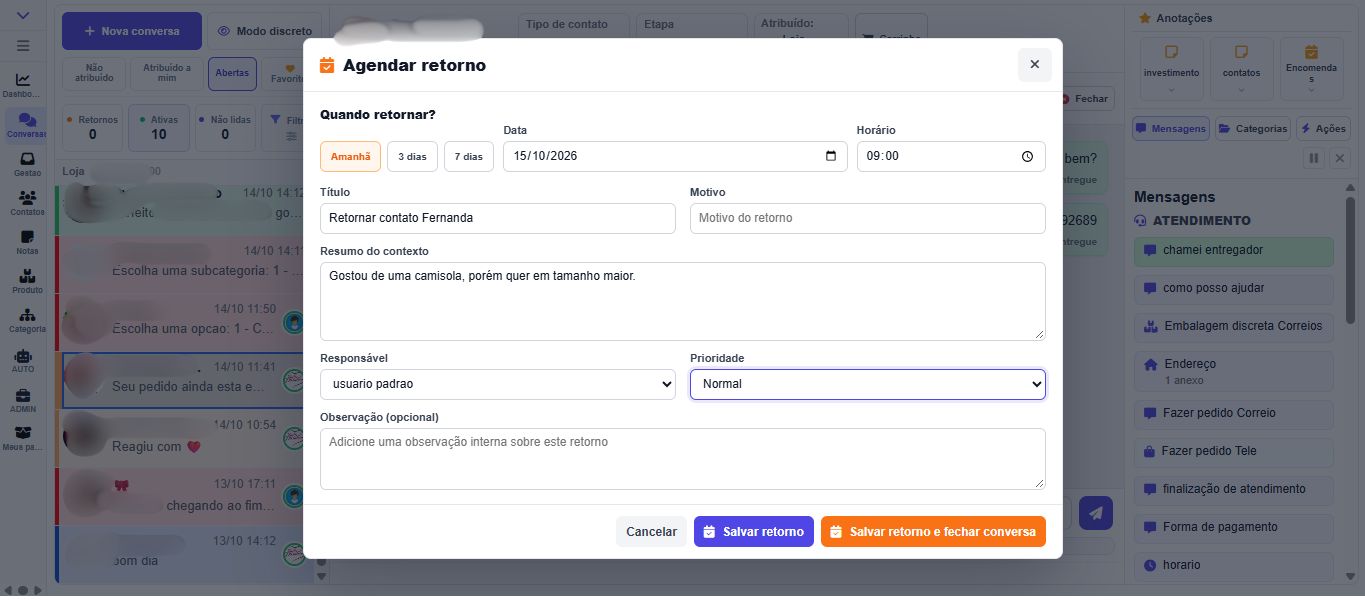This screenshot has width=1365, height=600.
Task: Click the pause icon in right panel
Action: pos(1314,158)
